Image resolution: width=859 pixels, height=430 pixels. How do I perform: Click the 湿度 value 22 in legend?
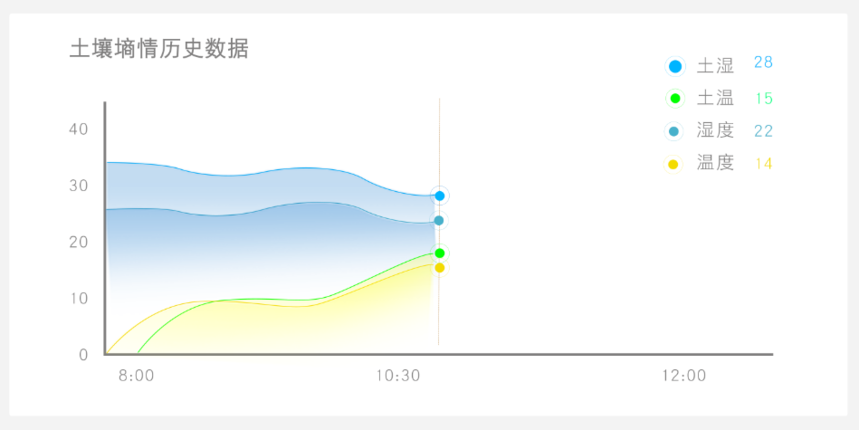click(763, 131)
